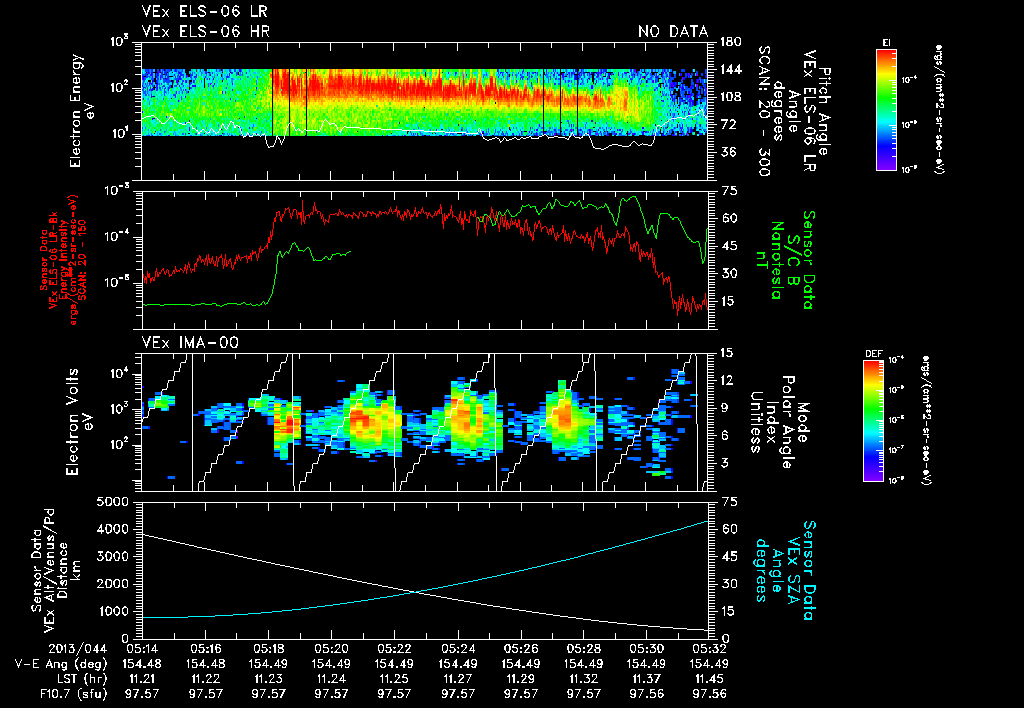Click the crossing point of the altitude and SZA curves
The width and height of the screenshot is (1024, 708).
[414, 592]
